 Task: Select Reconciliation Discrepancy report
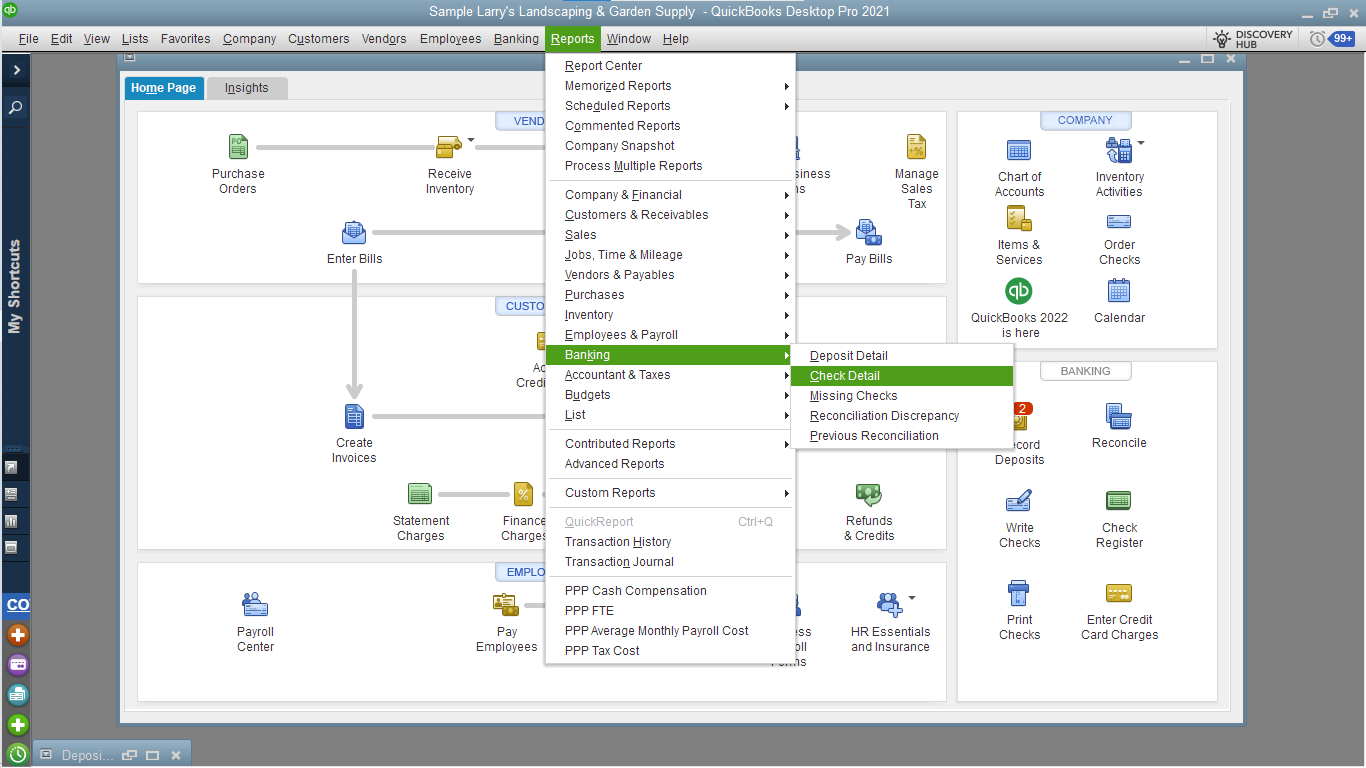pyautogui.click(x=902, y=416)
